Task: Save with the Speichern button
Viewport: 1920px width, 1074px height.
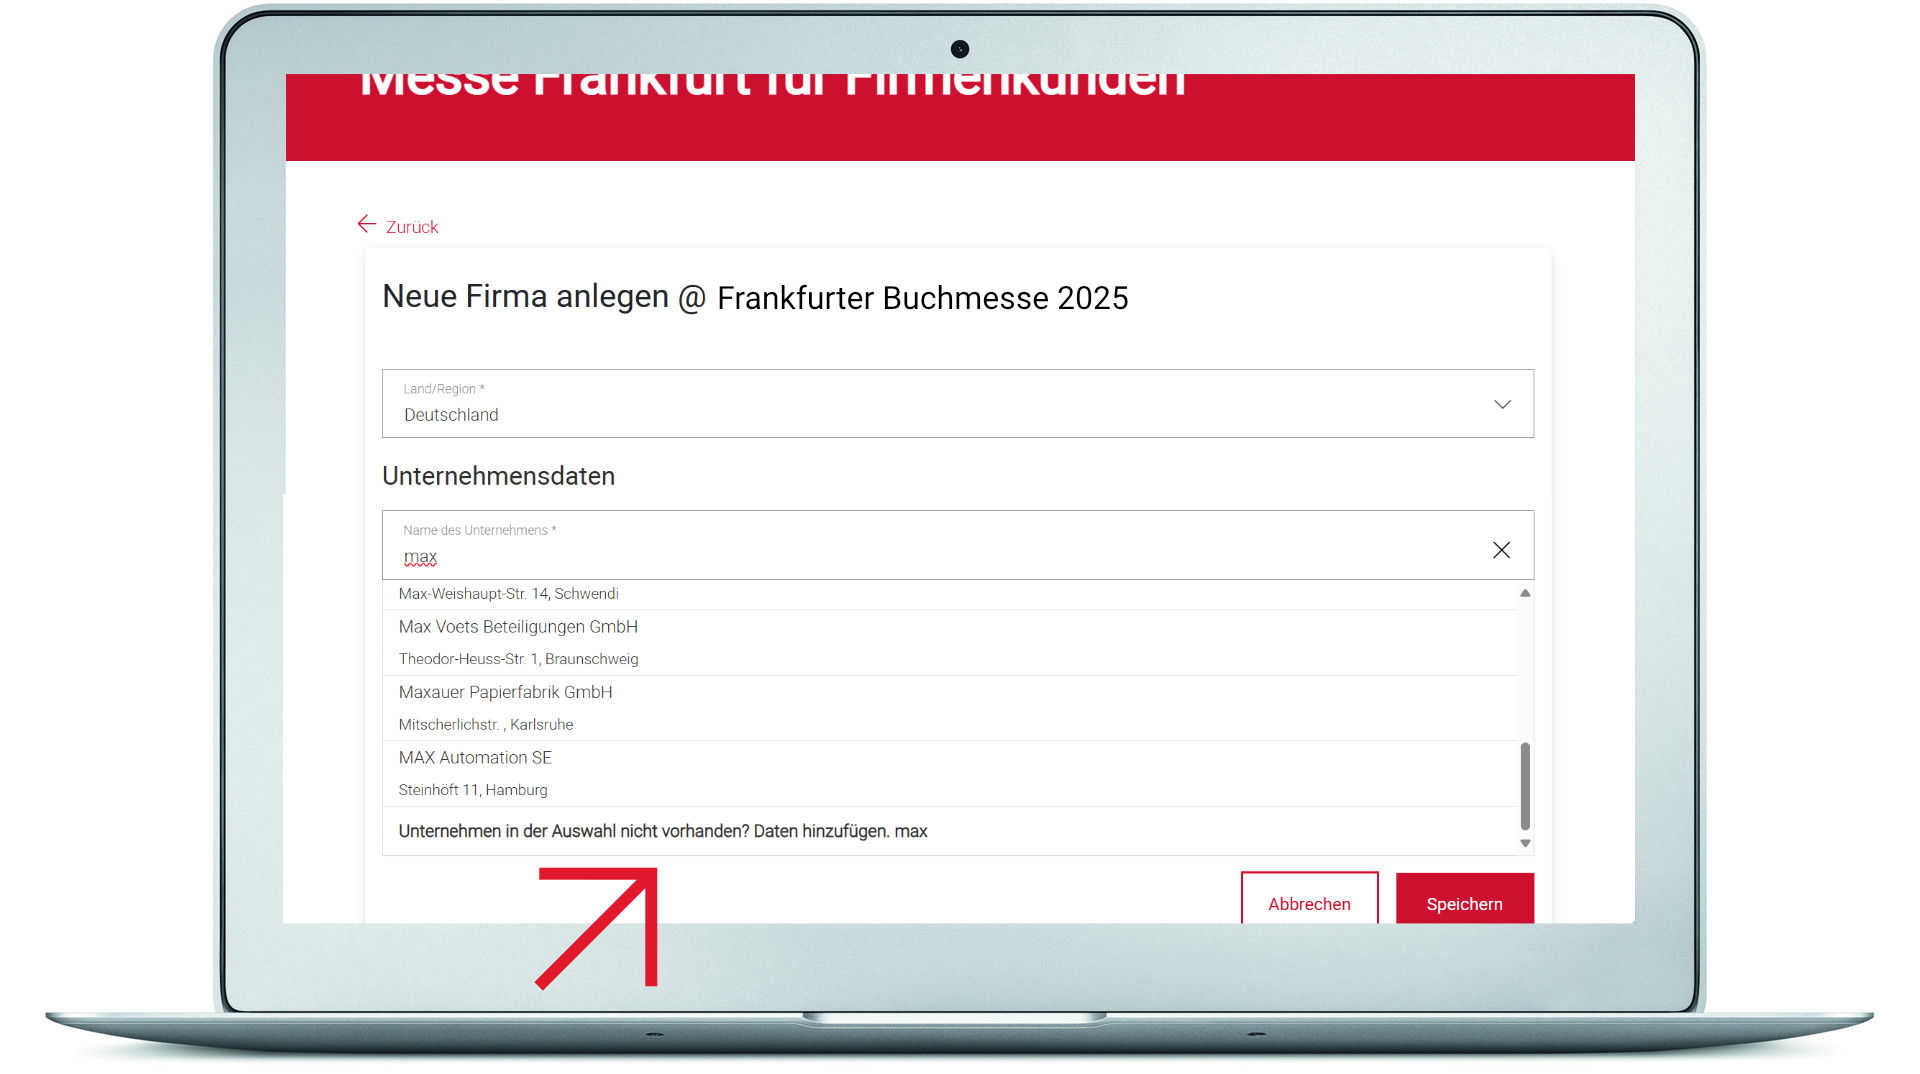Action: click(x=1464, y=898)
